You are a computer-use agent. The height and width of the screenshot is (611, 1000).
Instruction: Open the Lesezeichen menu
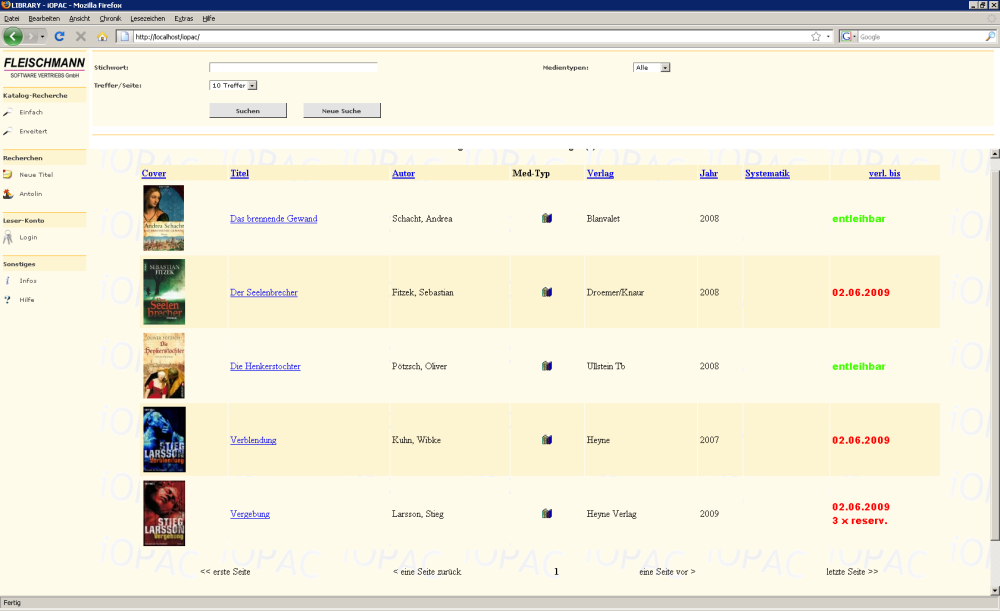pos(146,19)
